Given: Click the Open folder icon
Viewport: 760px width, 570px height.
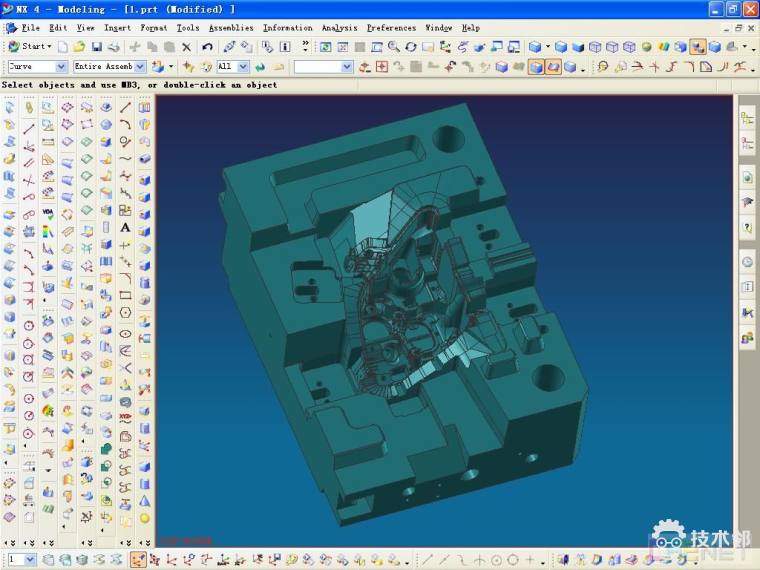Looking at the screenshot, I should point(79,47).
